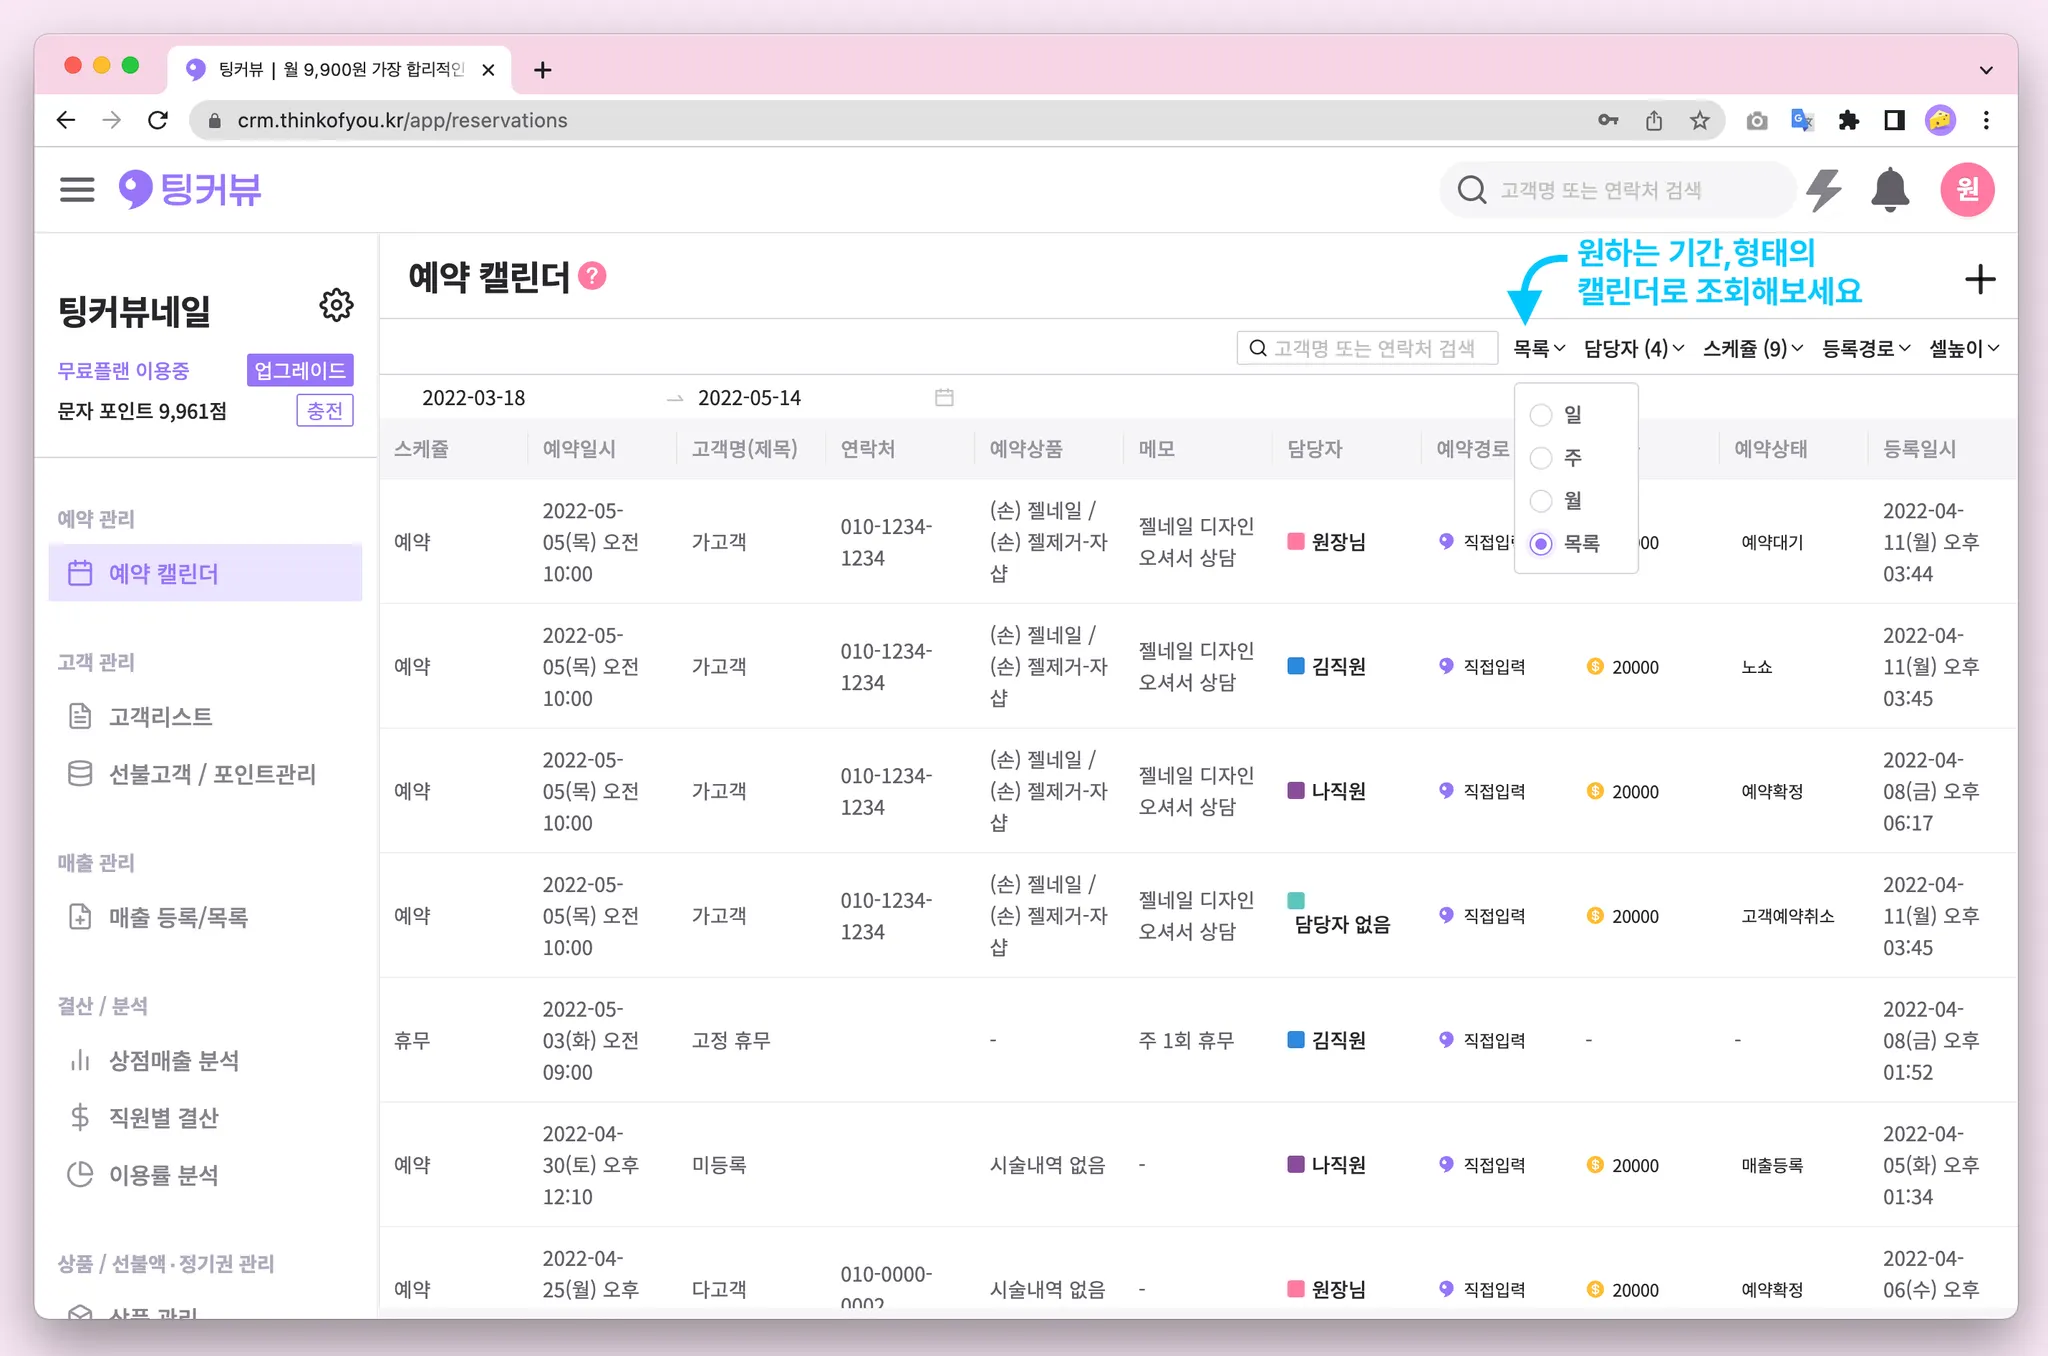The width and height of the screenshot is (2048, 1356).
Task: Click the plus icon to add reservation
Action: (x=1979, y=279)
